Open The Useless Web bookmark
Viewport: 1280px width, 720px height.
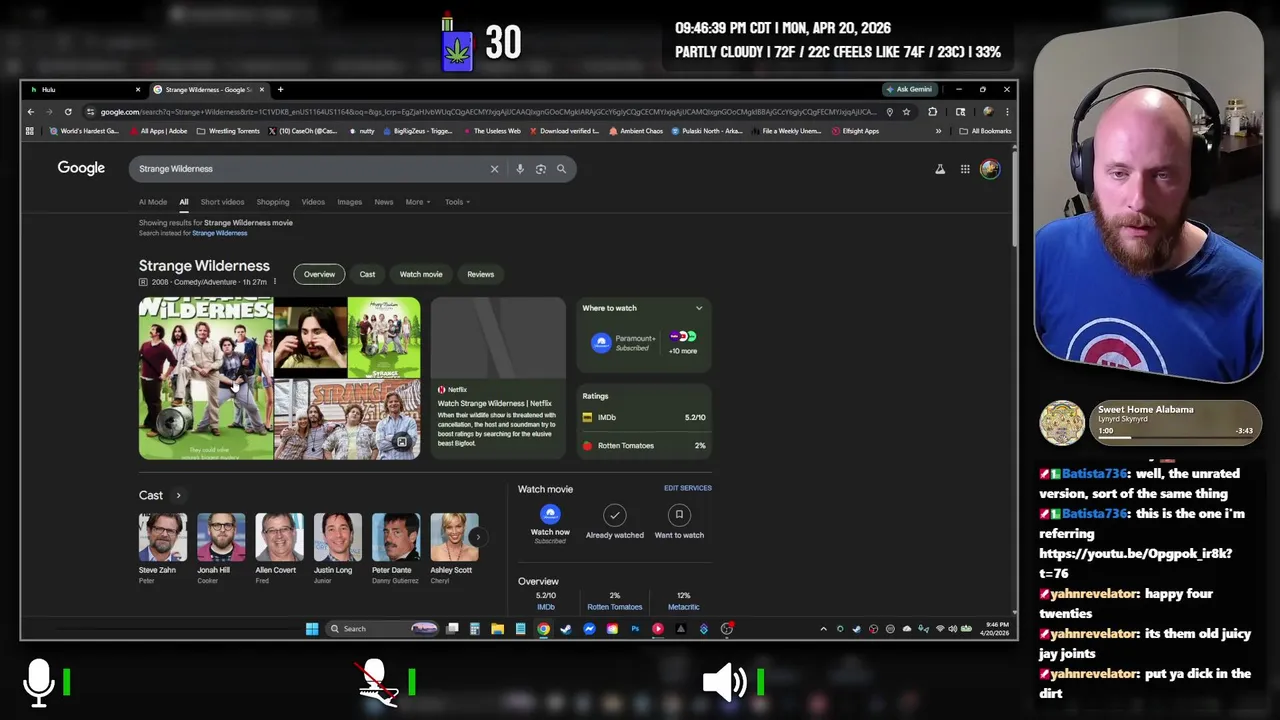[491, 131]
